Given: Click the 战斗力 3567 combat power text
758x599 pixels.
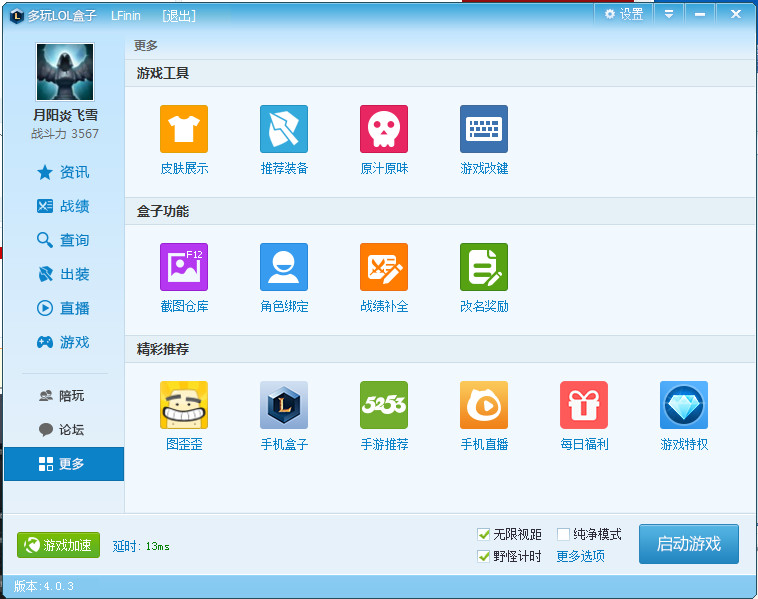Looking at the screenshot, I should pyautogui.click(x=65, y=133).
